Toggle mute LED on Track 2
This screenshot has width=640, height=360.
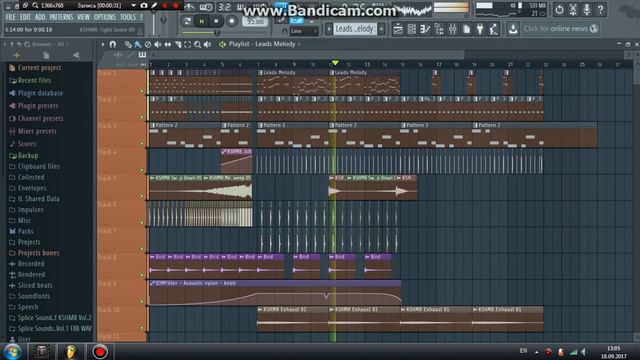point(142,117)
